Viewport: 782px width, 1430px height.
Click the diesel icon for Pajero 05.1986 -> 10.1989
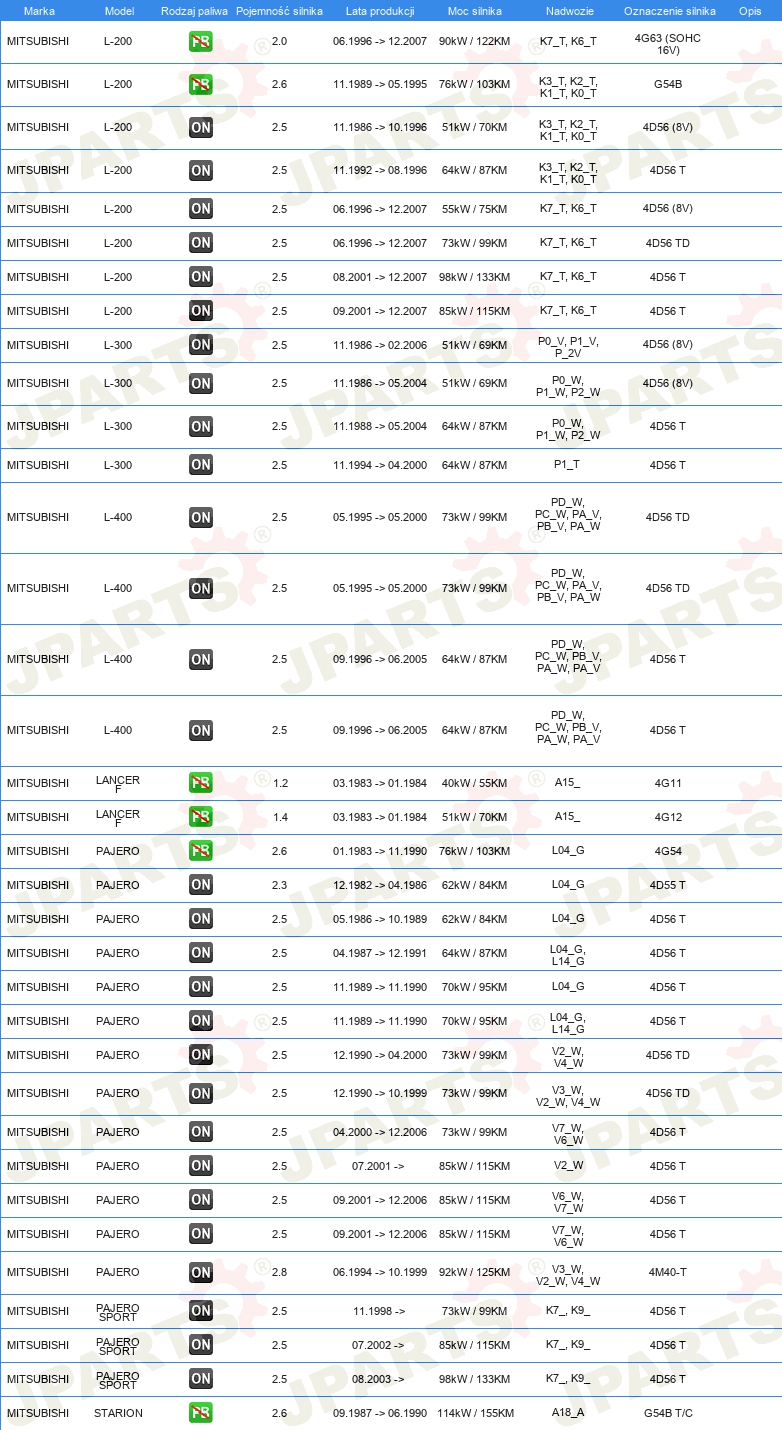click(x=201, y=919)
